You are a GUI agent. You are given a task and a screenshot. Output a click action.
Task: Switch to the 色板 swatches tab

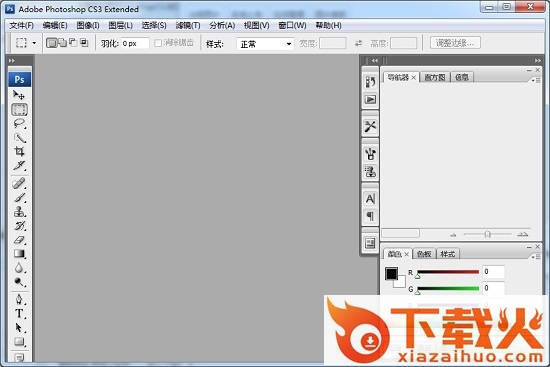pyautogui.click(x=424, y=254)
